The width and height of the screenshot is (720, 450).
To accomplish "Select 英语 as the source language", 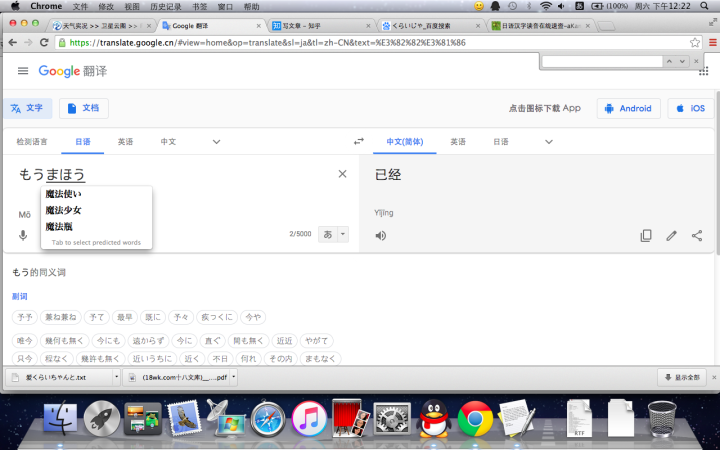I will point(125,141).
